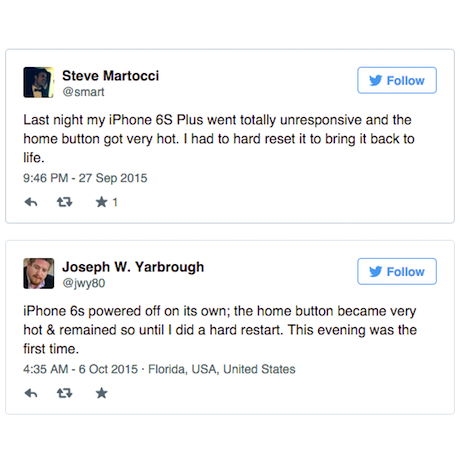Follow Joseph W. Yarbrough
This screenshot has height=450, width=460.
pos(397,271)
